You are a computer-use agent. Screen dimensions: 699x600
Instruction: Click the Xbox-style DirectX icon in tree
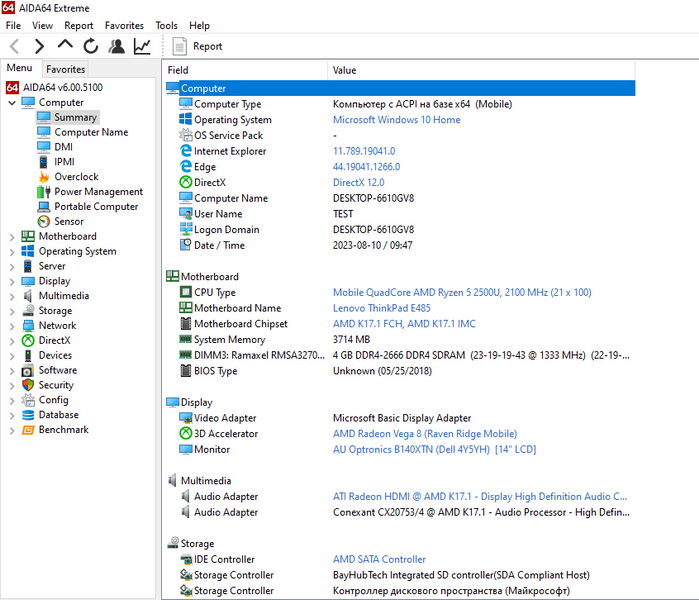click(28, 341)
